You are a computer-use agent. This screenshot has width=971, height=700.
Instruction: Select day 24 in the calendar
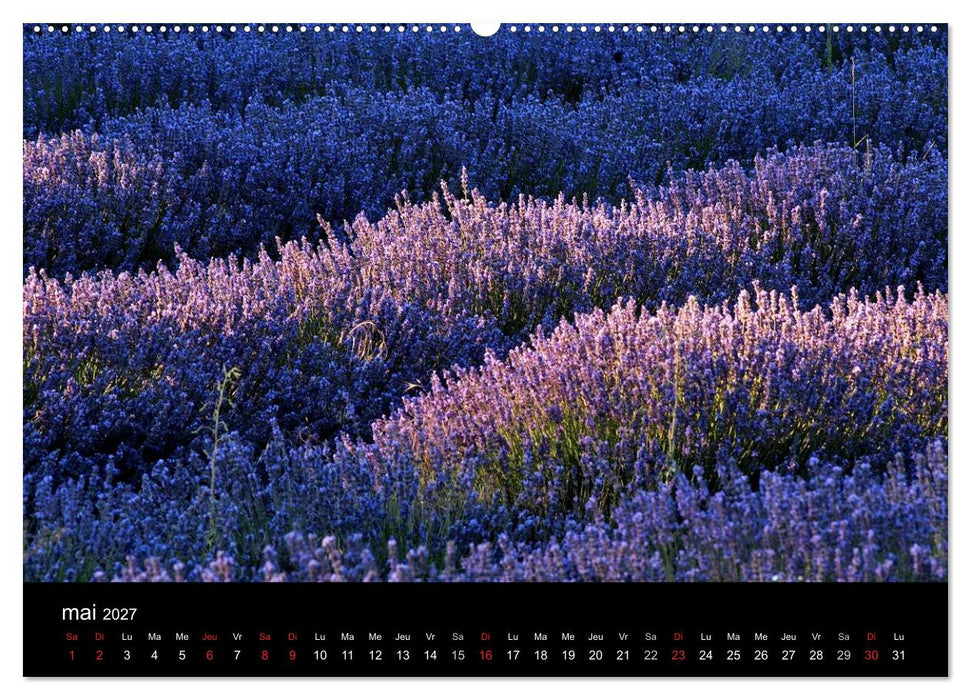click(706, 655)
